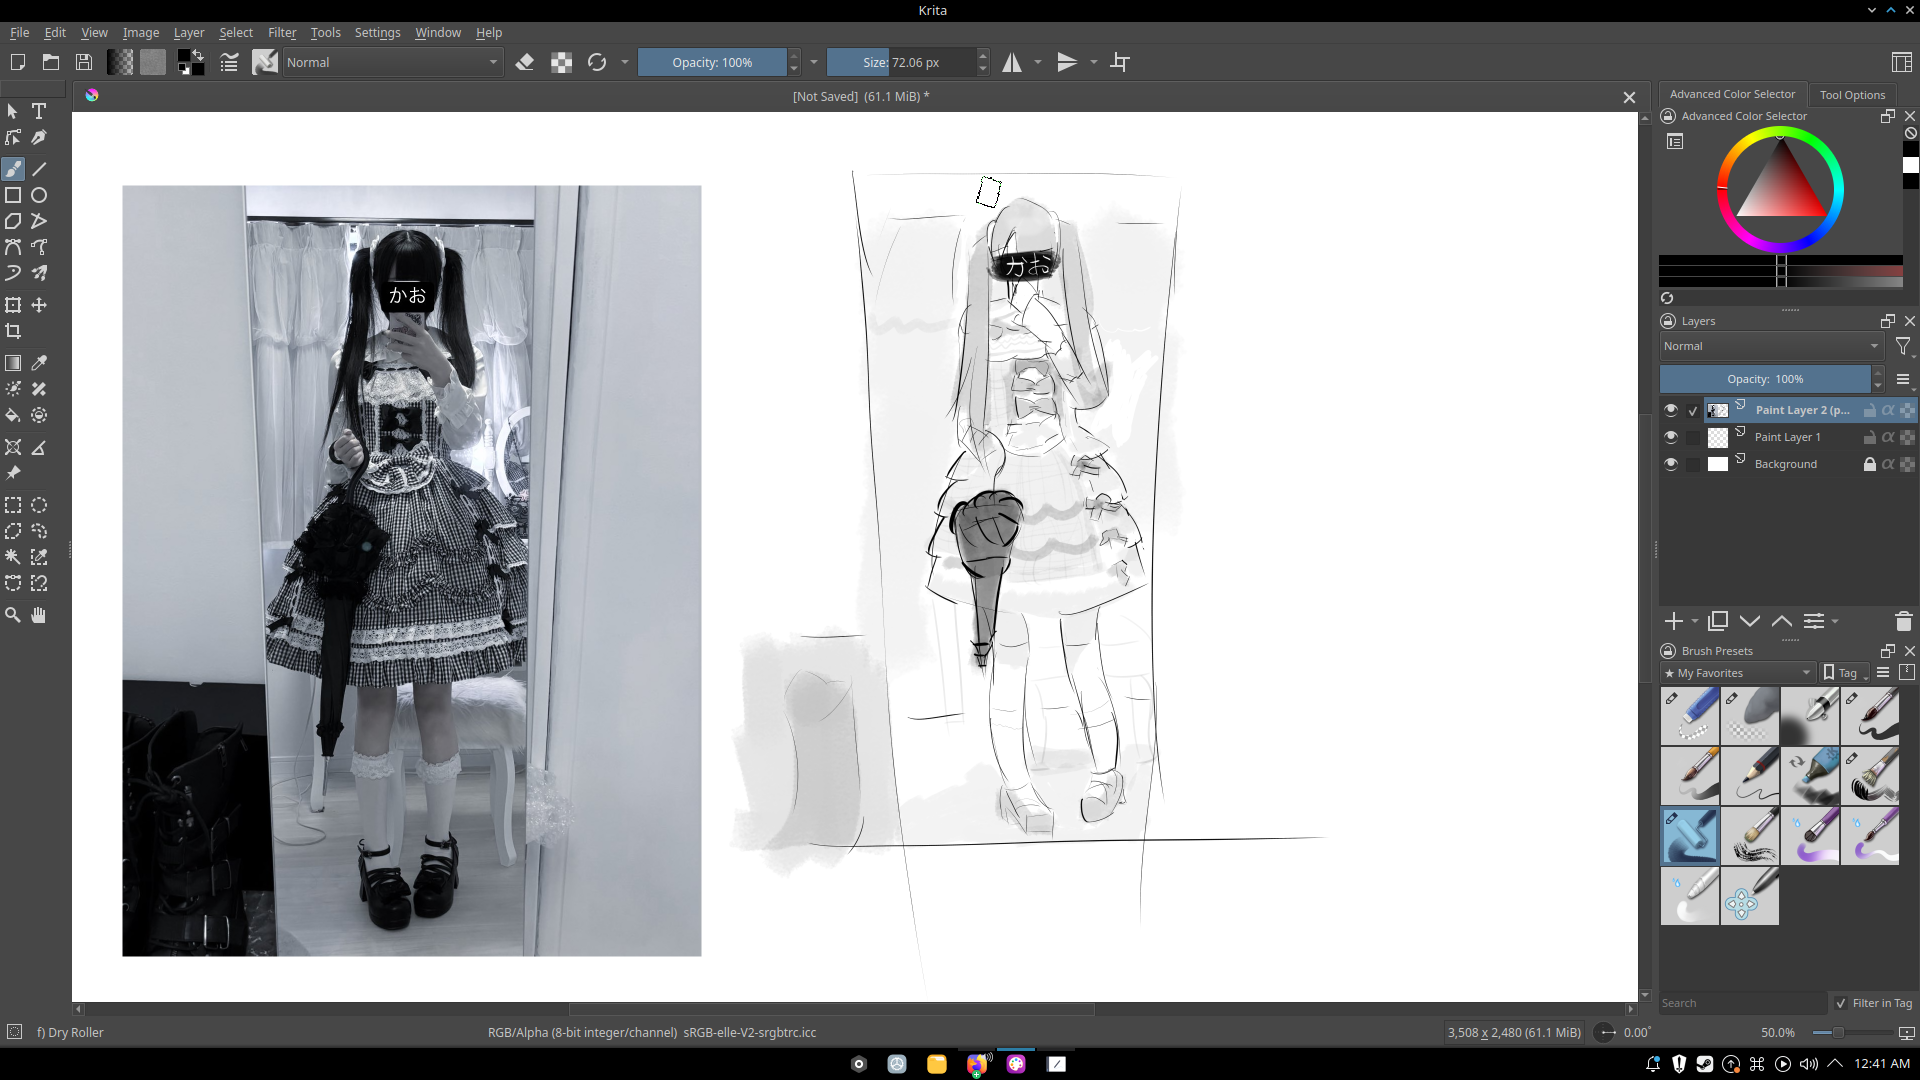This screenshot has width=1920, height=1080.
Task: Select the Rectangle shape tool
Action: [x=13, y=195]
